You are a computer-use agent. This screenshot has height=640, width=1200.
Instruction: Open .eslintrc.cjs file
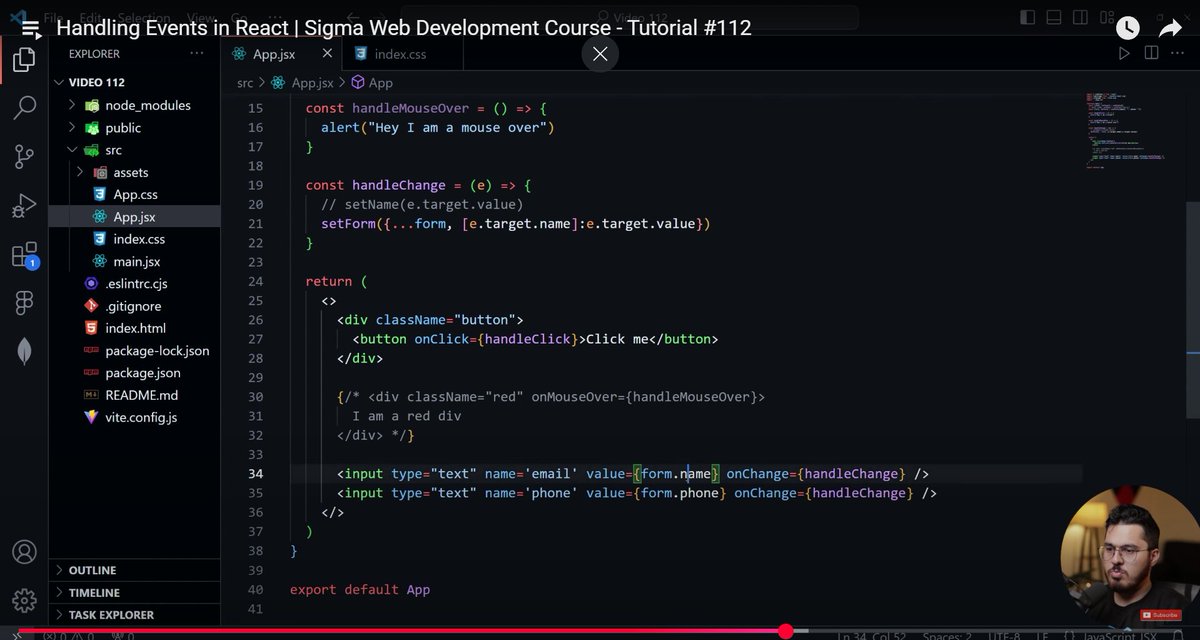coord(135,284)
